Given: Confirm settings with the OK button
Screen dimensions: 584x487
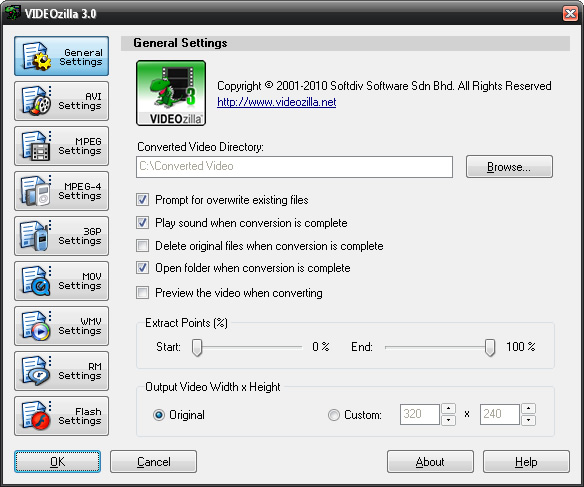Looking at the screenshot, I should pos(57,462).
